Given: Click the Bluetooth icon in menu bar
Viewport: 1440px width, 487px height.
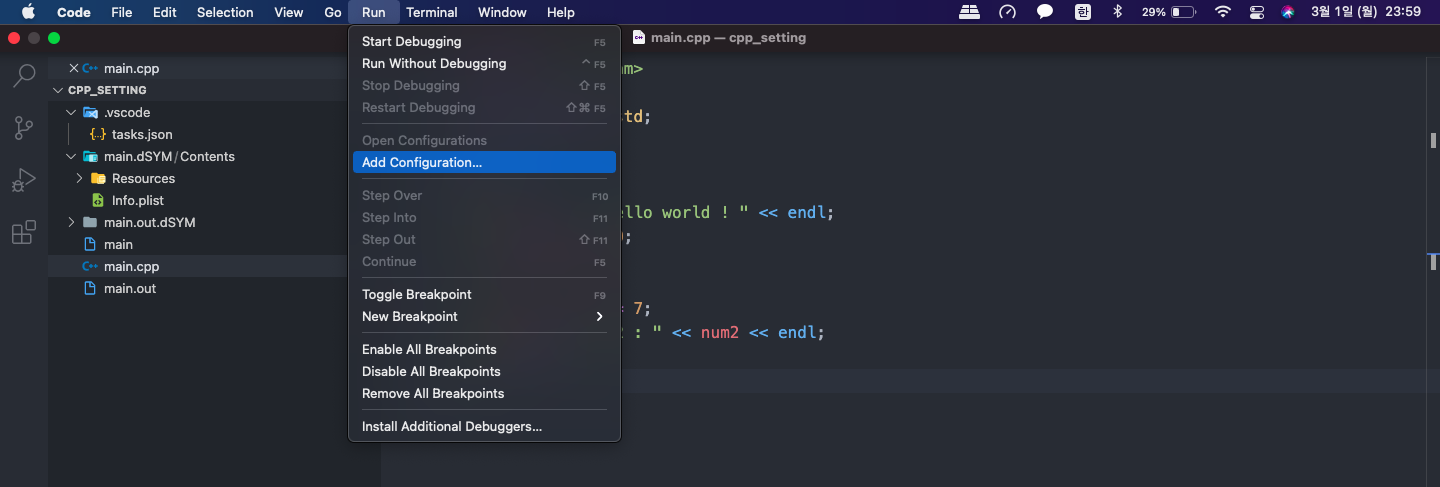Looking at the screenshot, I should (1118, 12).
